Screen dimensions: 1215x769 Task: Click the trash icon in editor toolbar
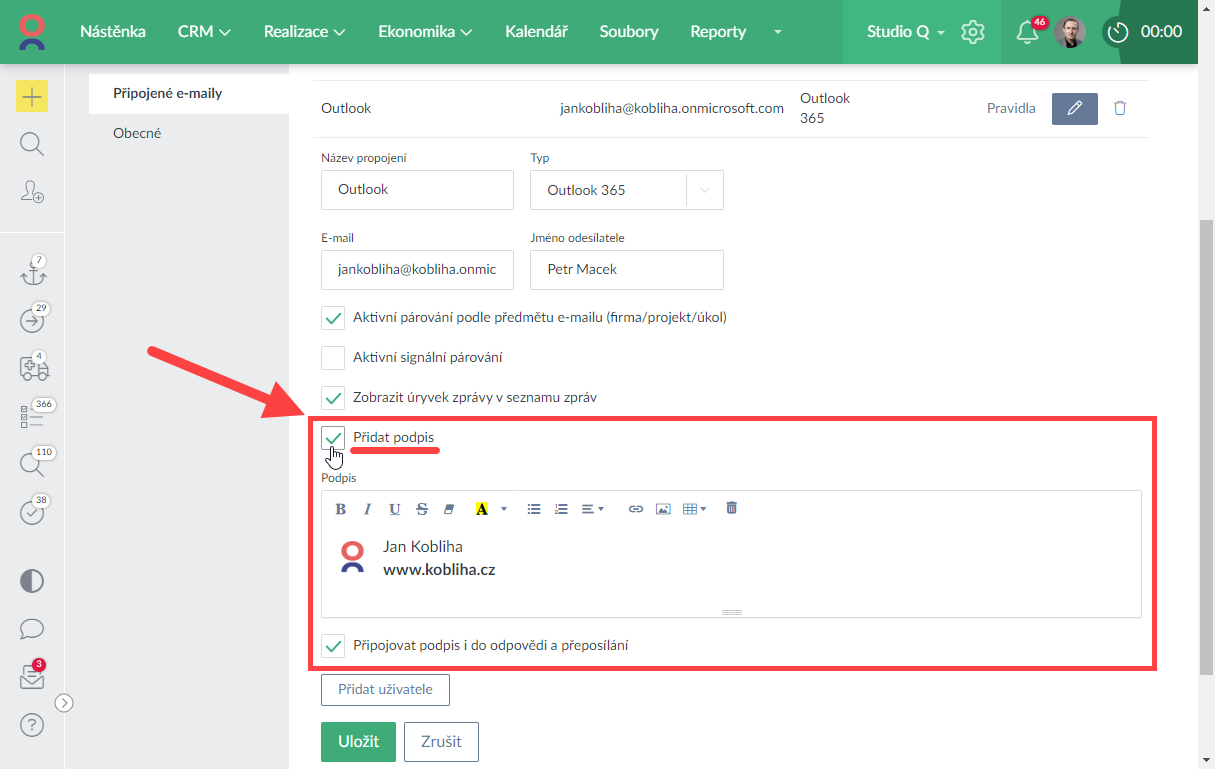point(731,508)
